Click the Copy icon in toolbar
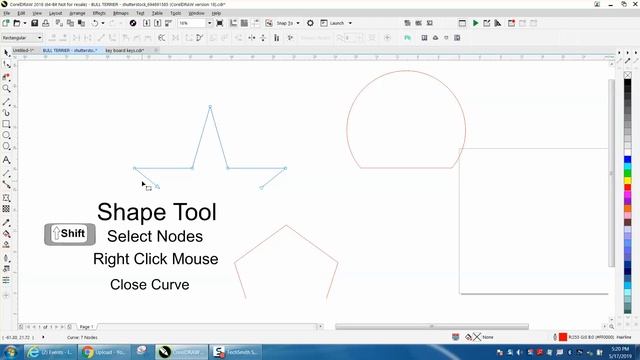Image resolution: width=640 pixels, height=360 pixels. 70,23
